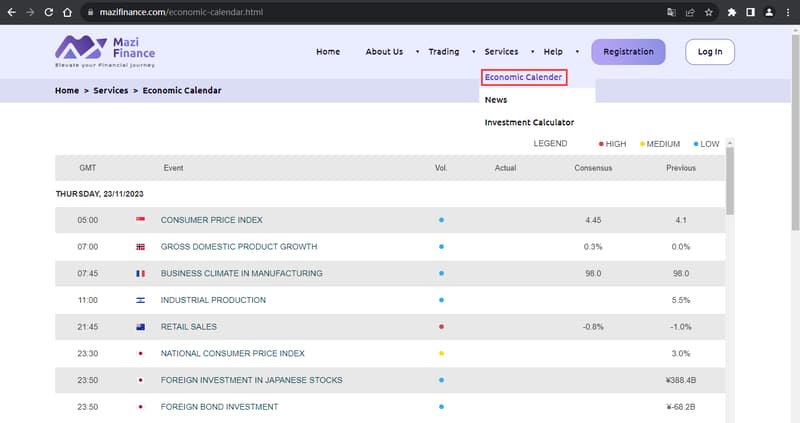Open the browser profile avatar icon
The width and height of the screenshot is (800, 423).
[x=769, y=12]
